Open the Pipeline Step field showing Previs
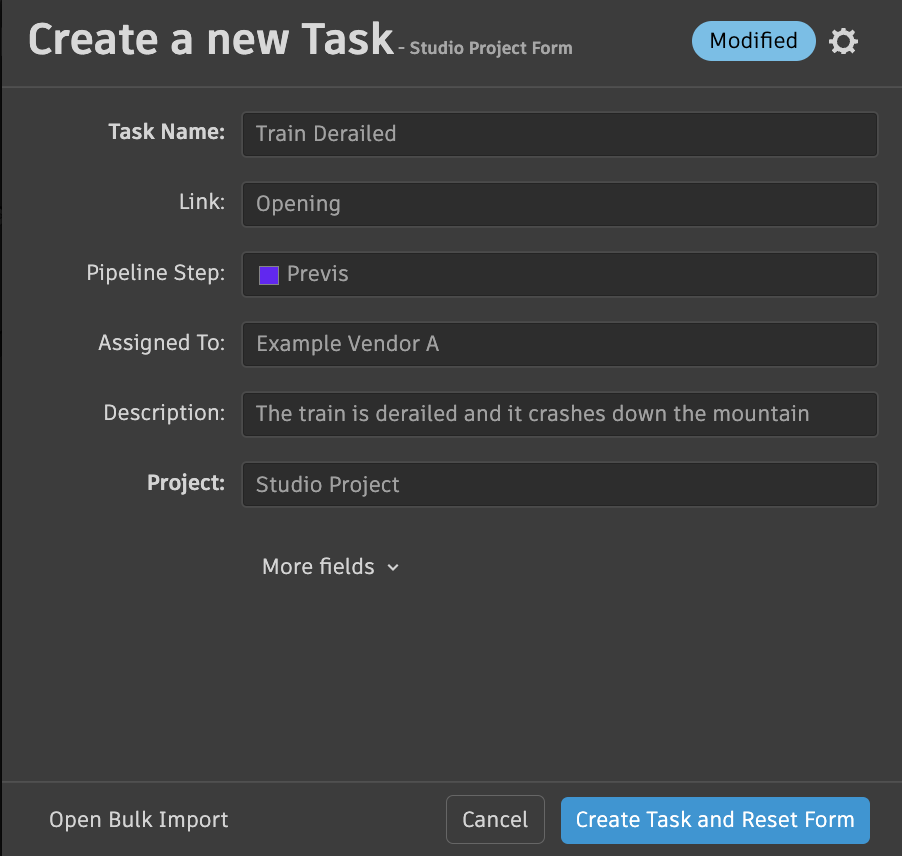 click(560, 274)
